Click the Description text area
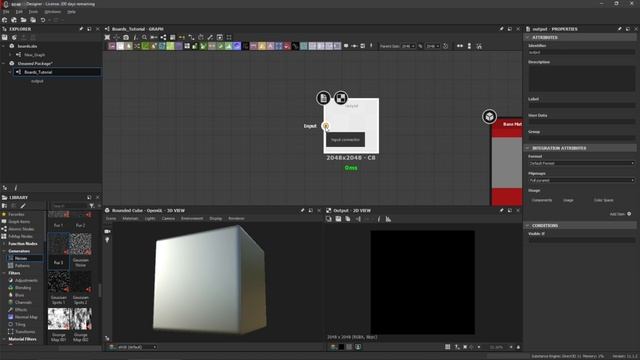The image size is (640, 360). click(582, 79)
